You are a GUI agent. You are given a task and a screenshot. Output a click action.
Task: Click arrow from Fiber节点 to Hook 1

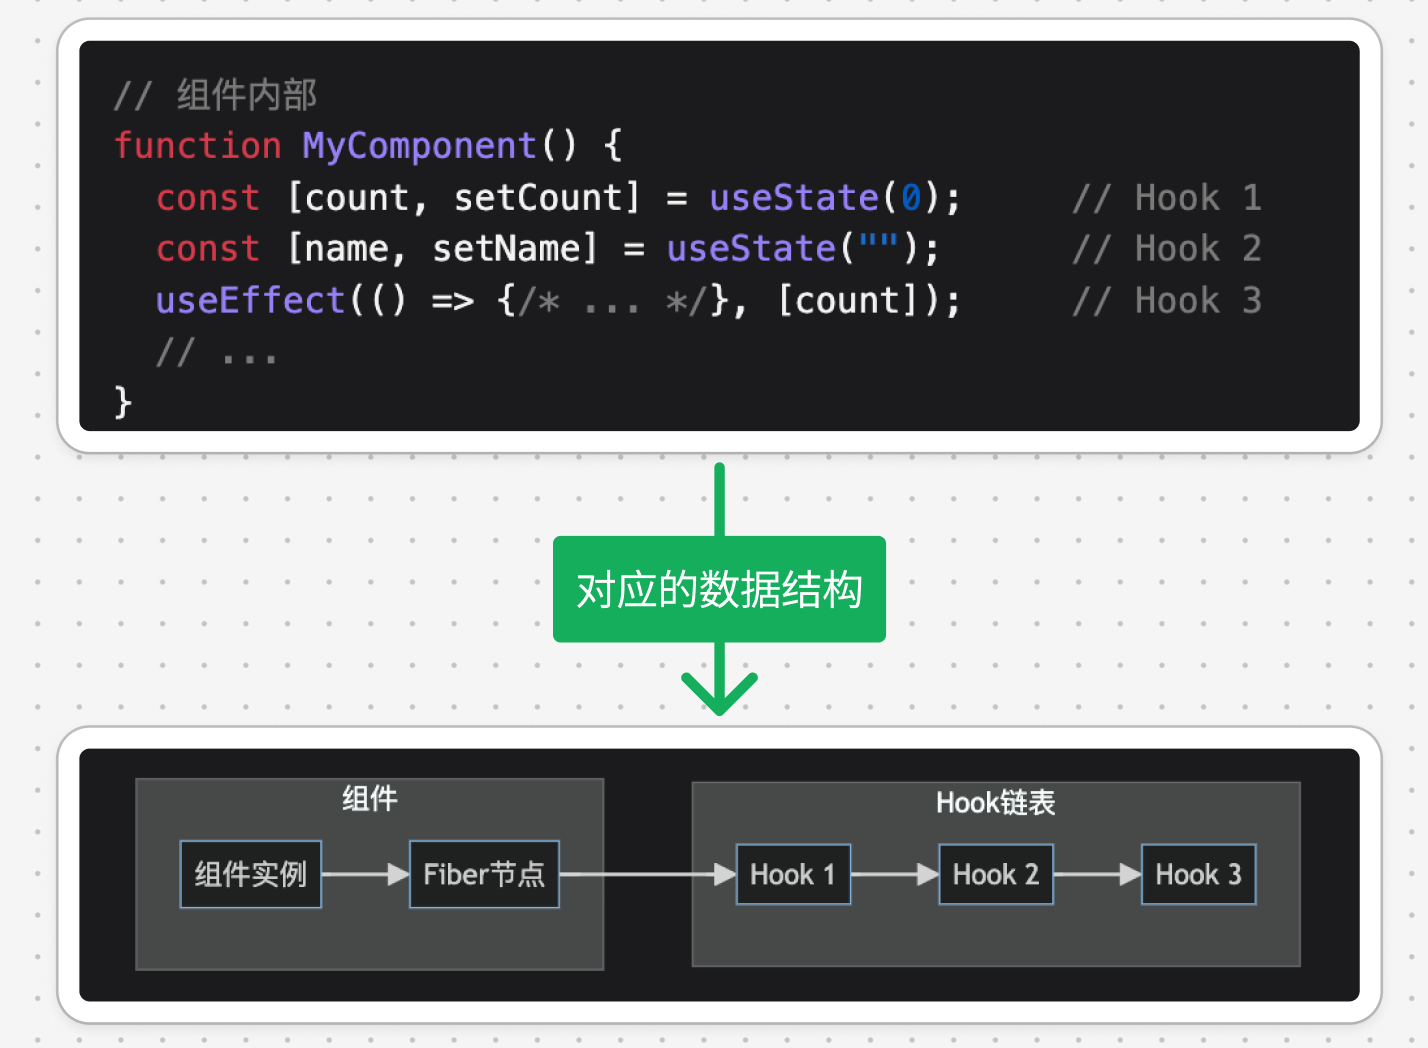(x=647, y=874)
